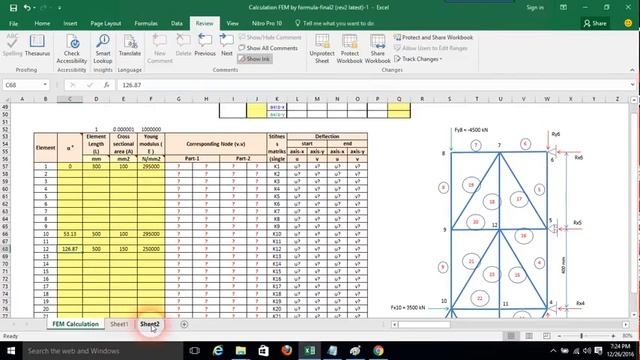Run the Spelling check
Image resolution: width=640 pixels, height=360 pixels.
pos(12,46)
